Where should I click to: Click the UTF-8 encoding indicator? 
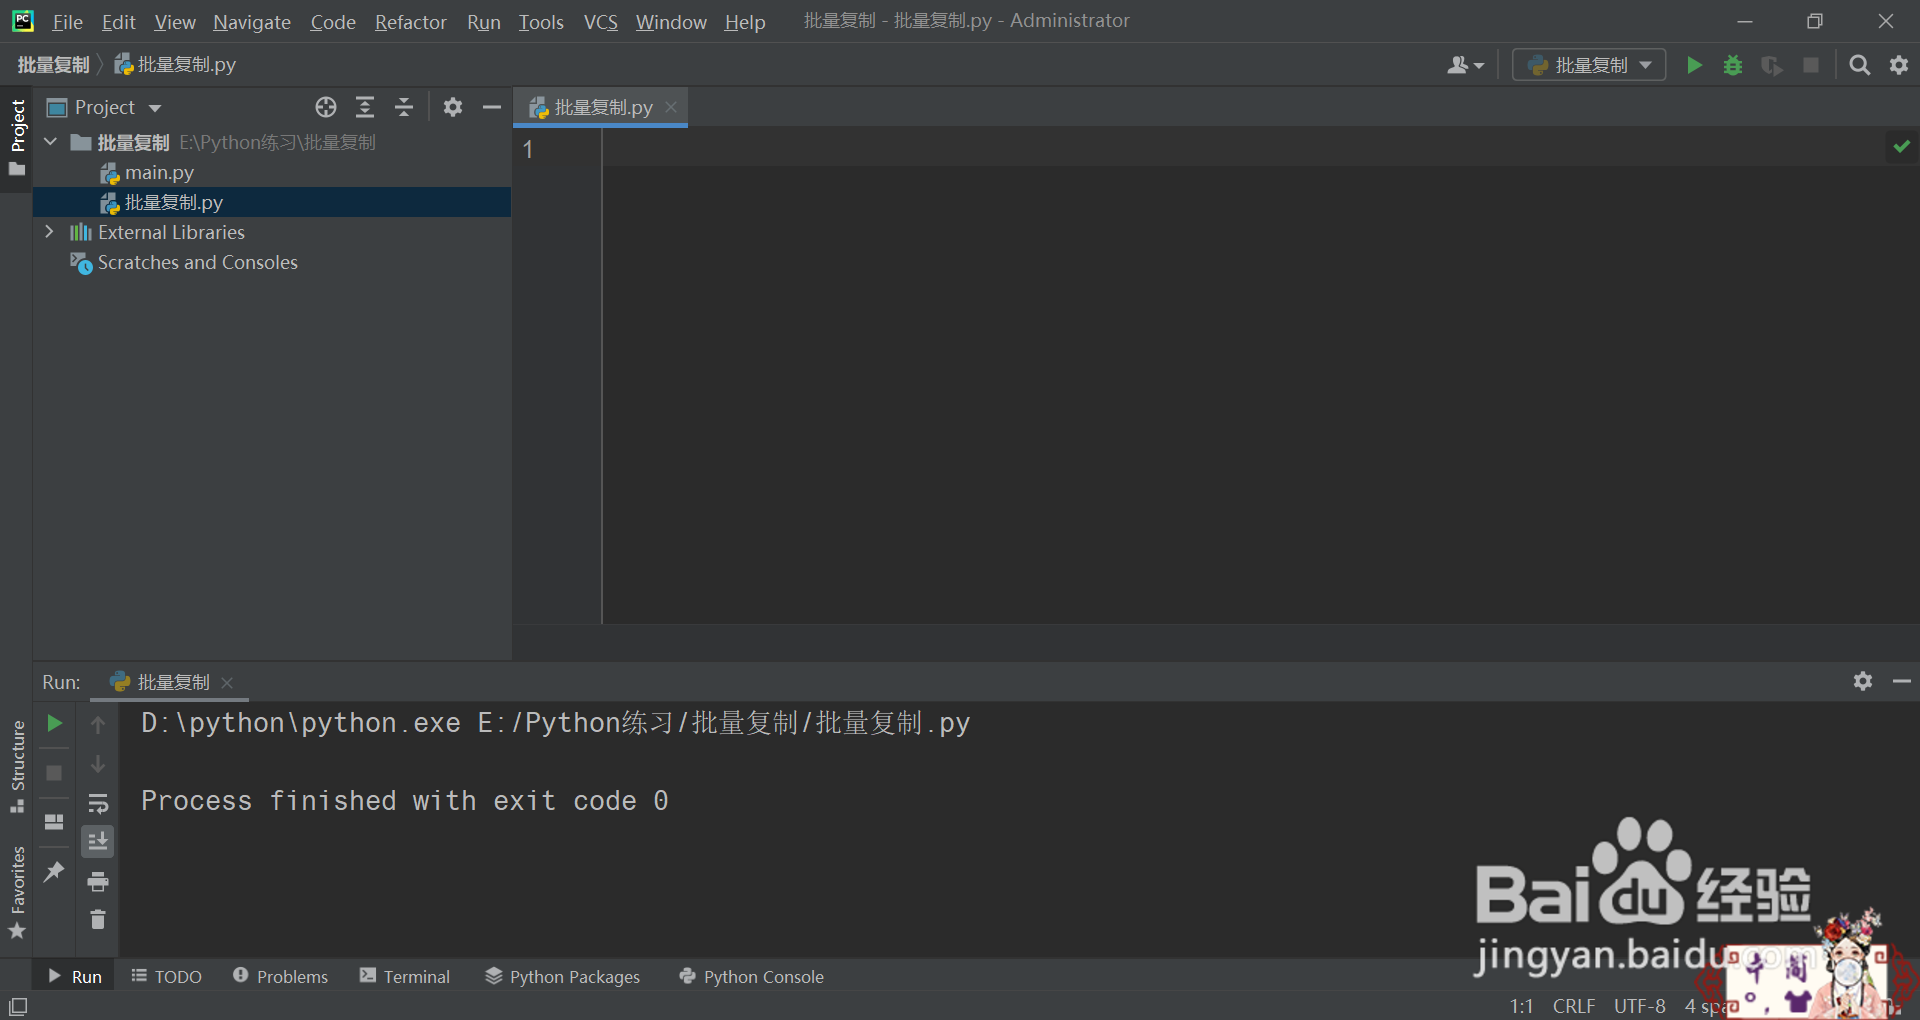click(1639, 1006)
